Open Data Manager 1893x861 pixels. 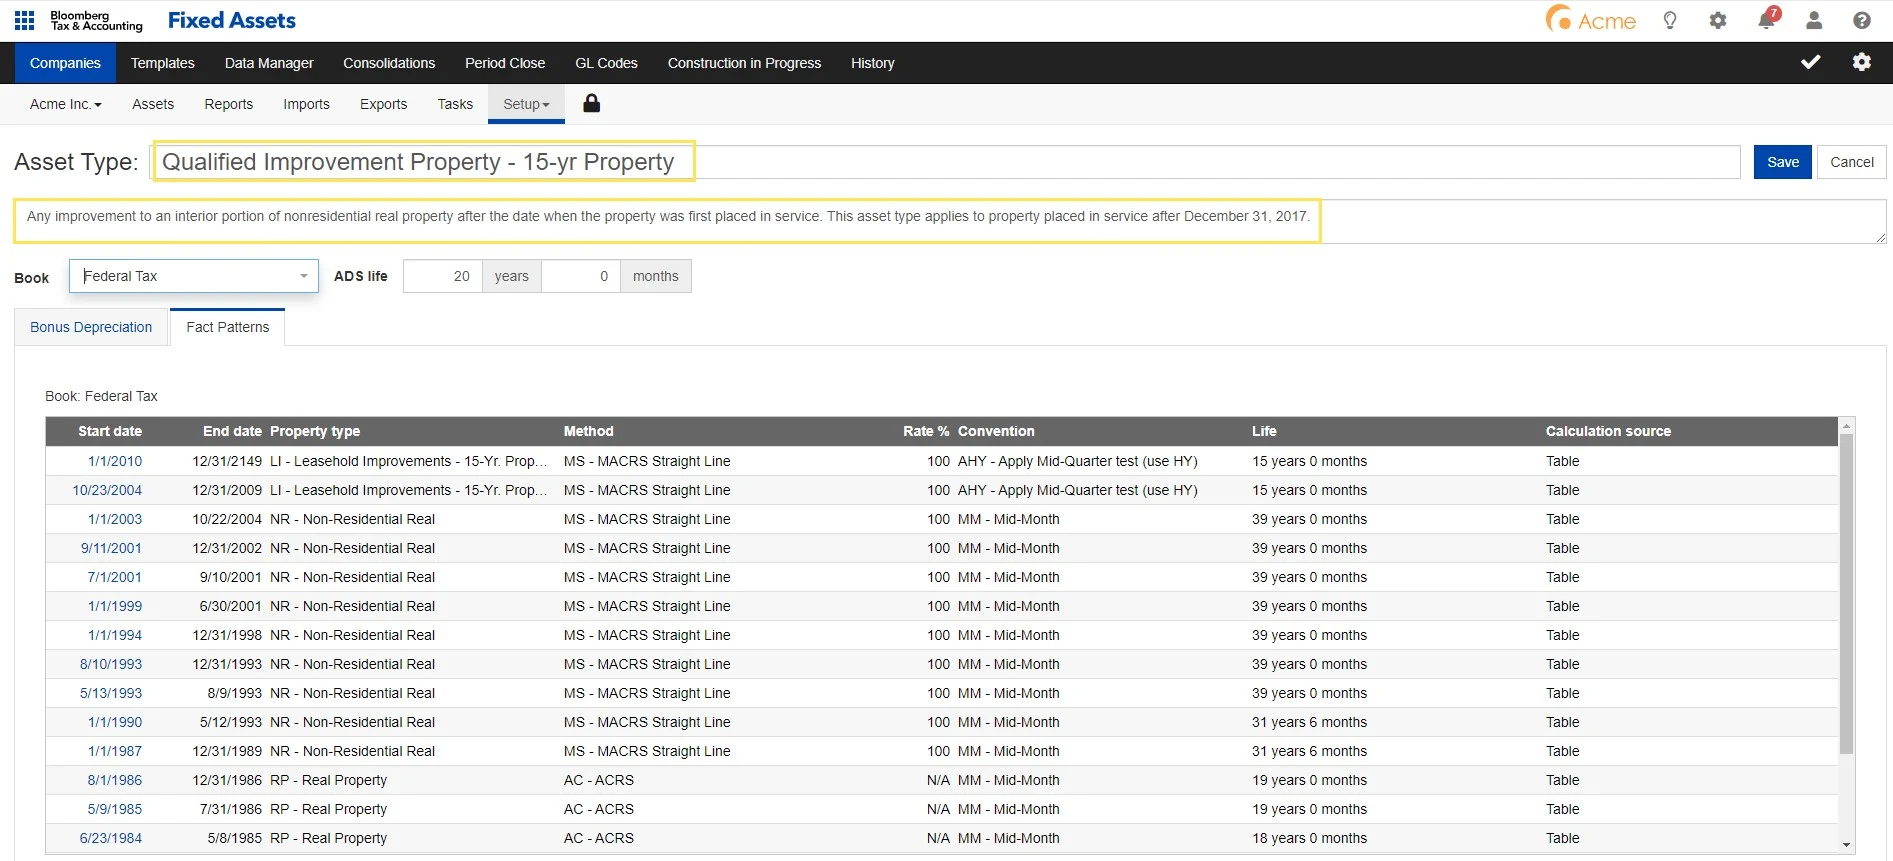(269, 63)
